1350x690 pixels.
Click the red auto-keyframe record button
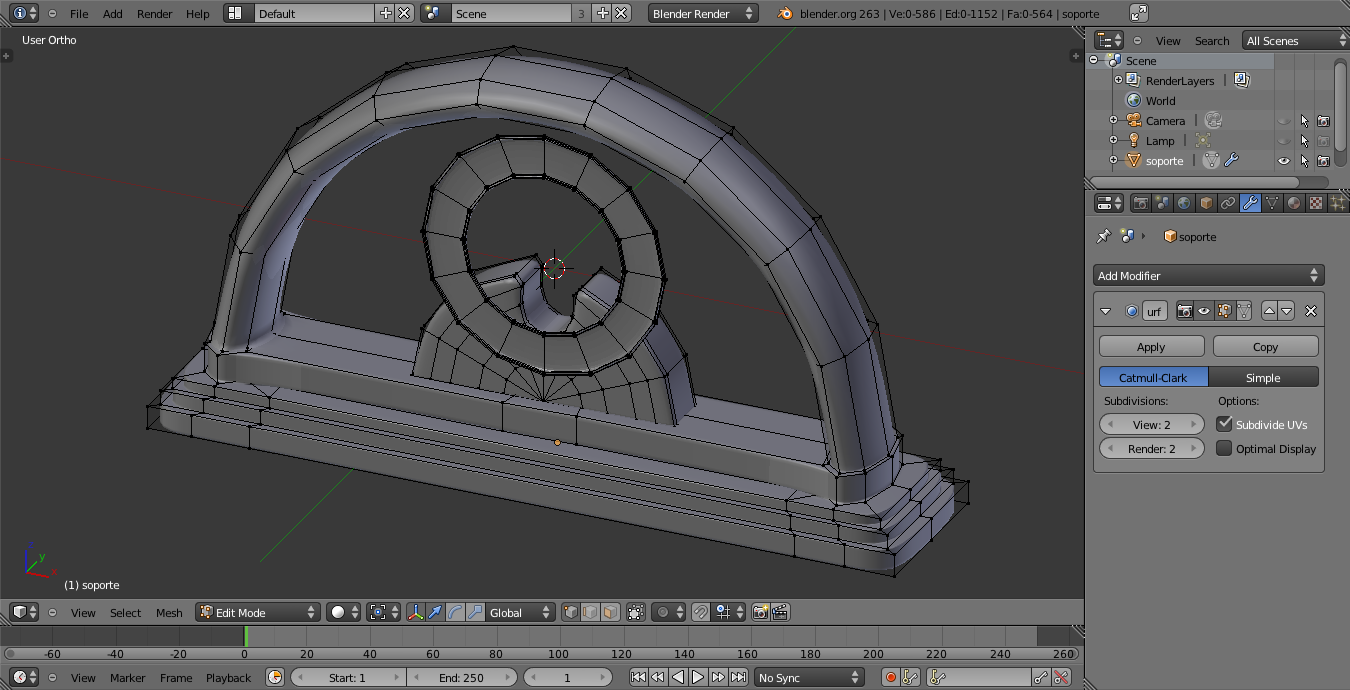(x=890, y=677)
